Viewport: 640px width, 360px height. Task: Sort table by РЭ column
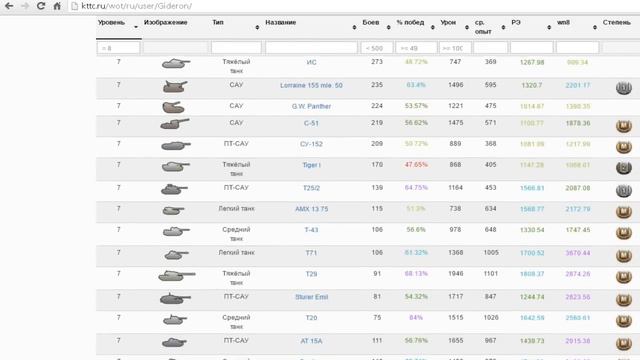[x=531, y=27]
